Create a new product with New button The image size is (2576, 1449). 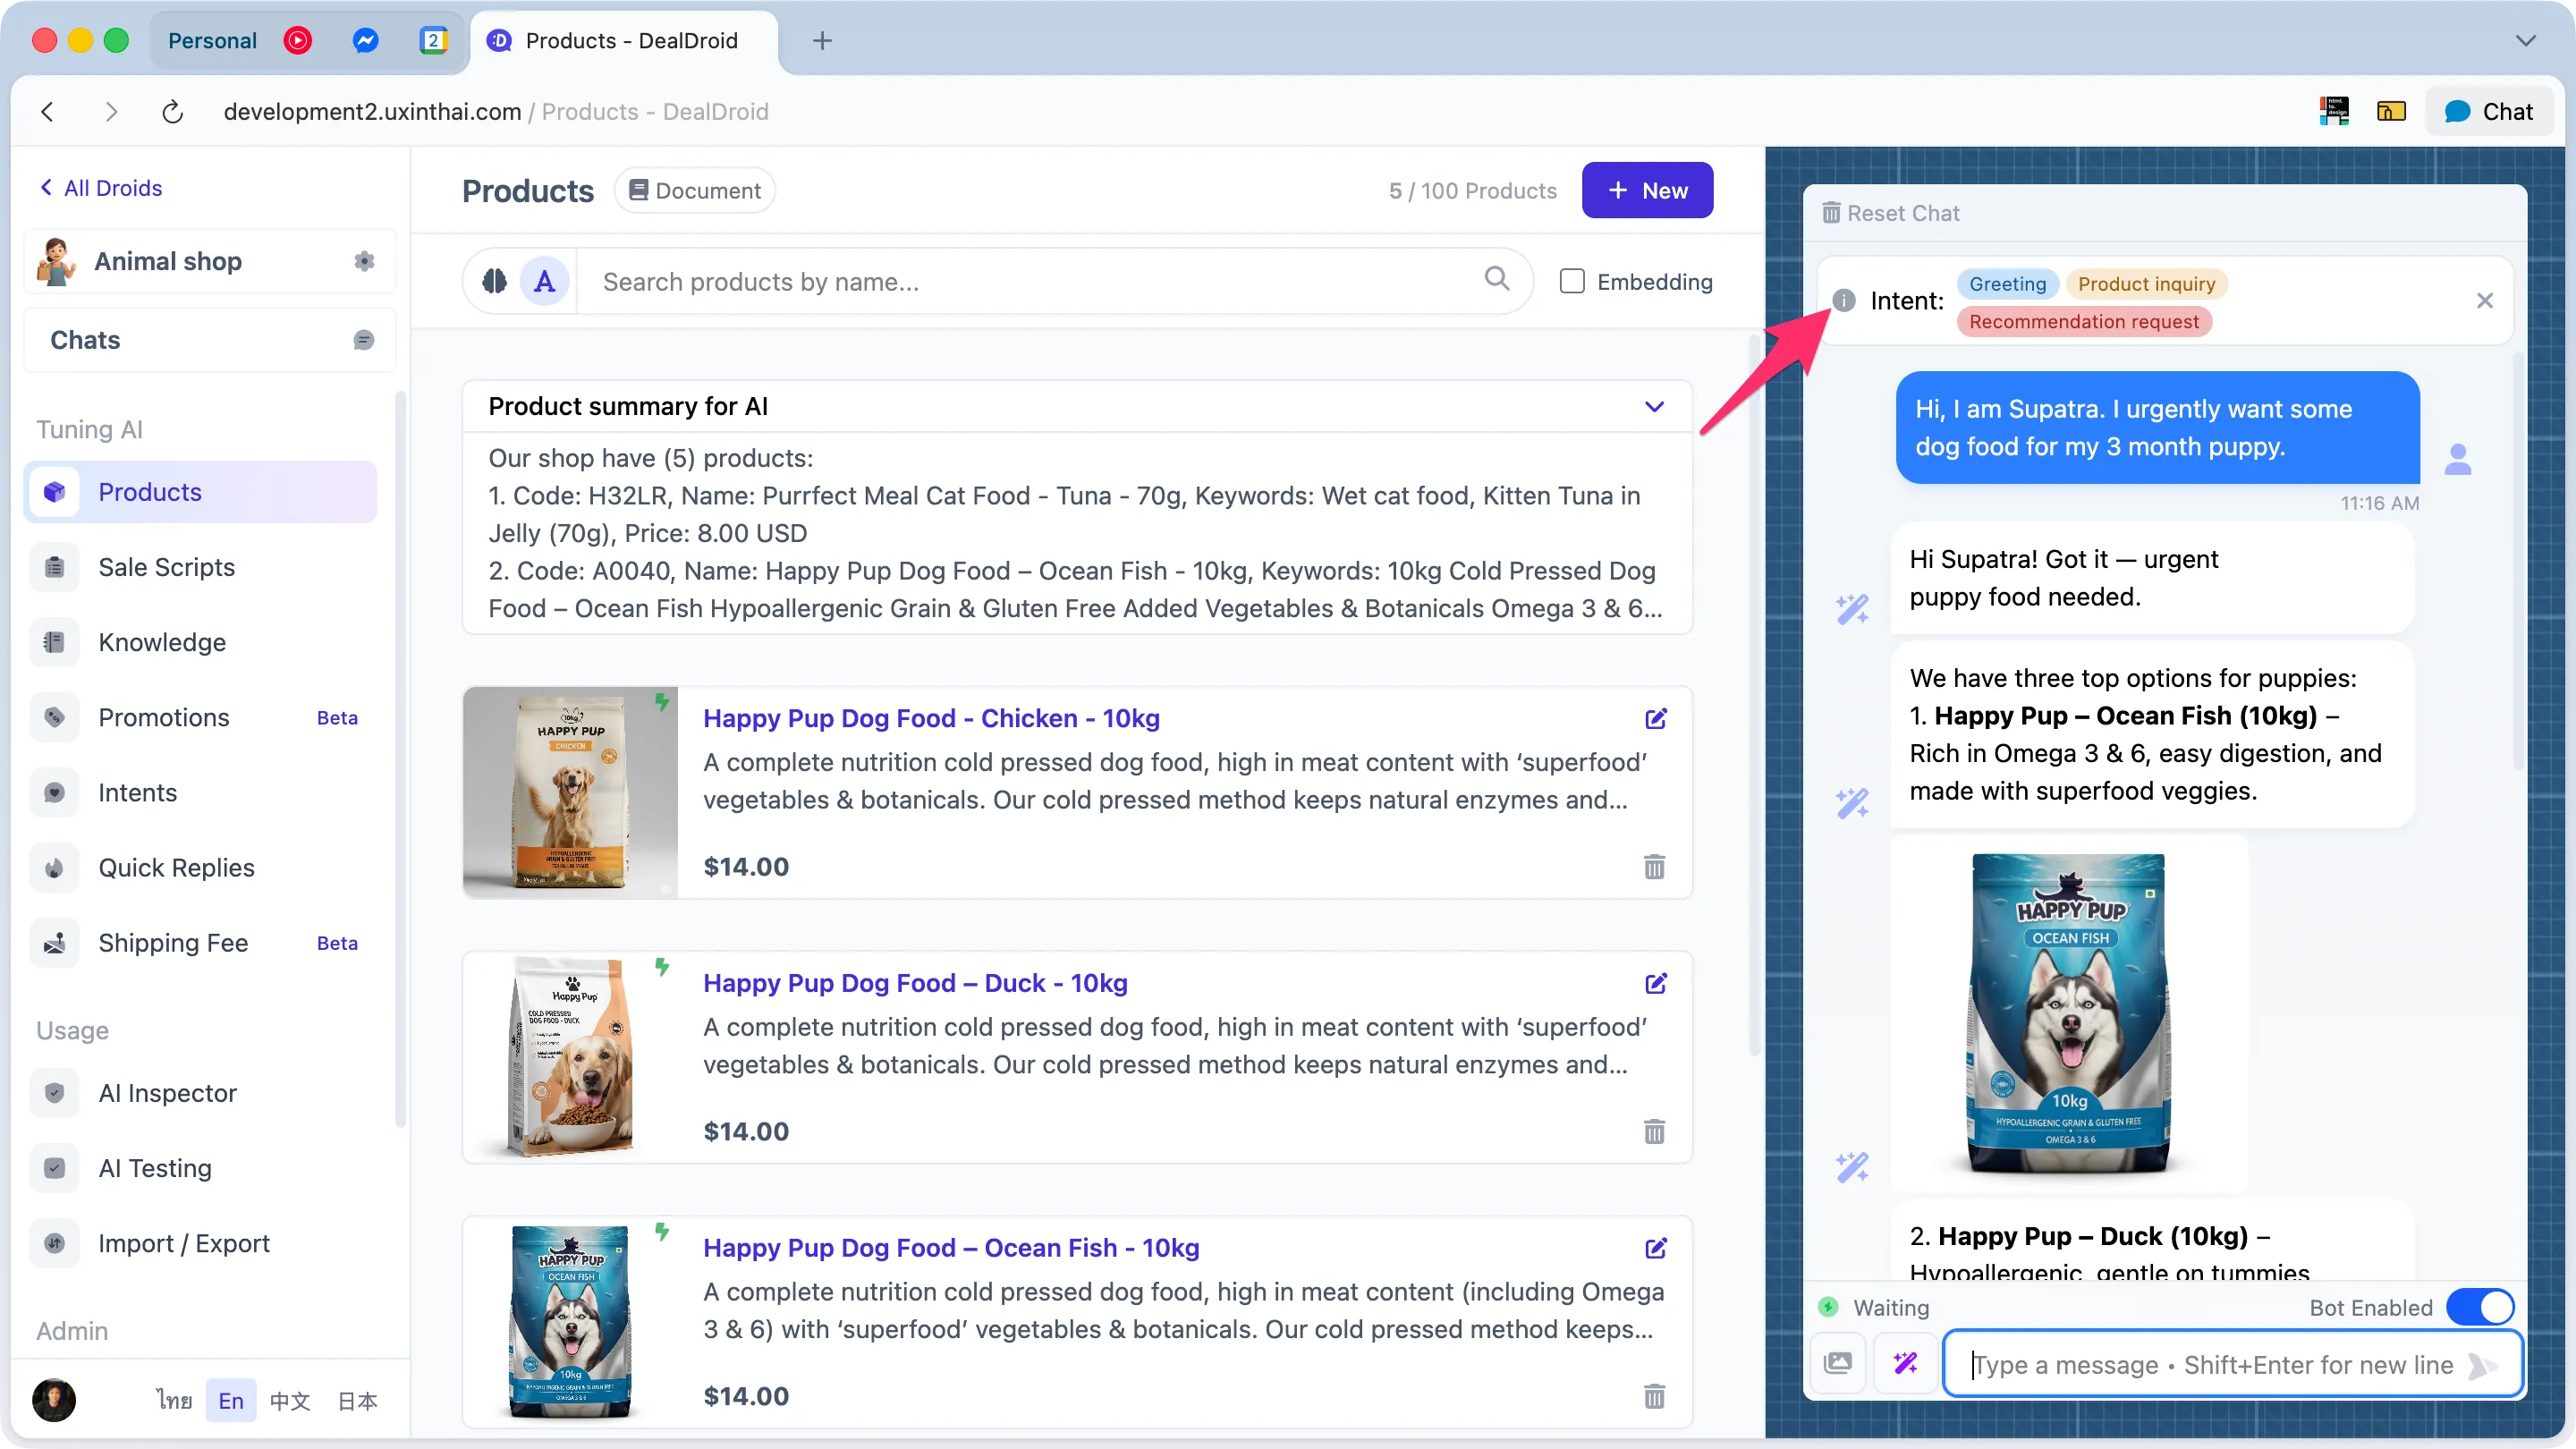(1646, 190)
